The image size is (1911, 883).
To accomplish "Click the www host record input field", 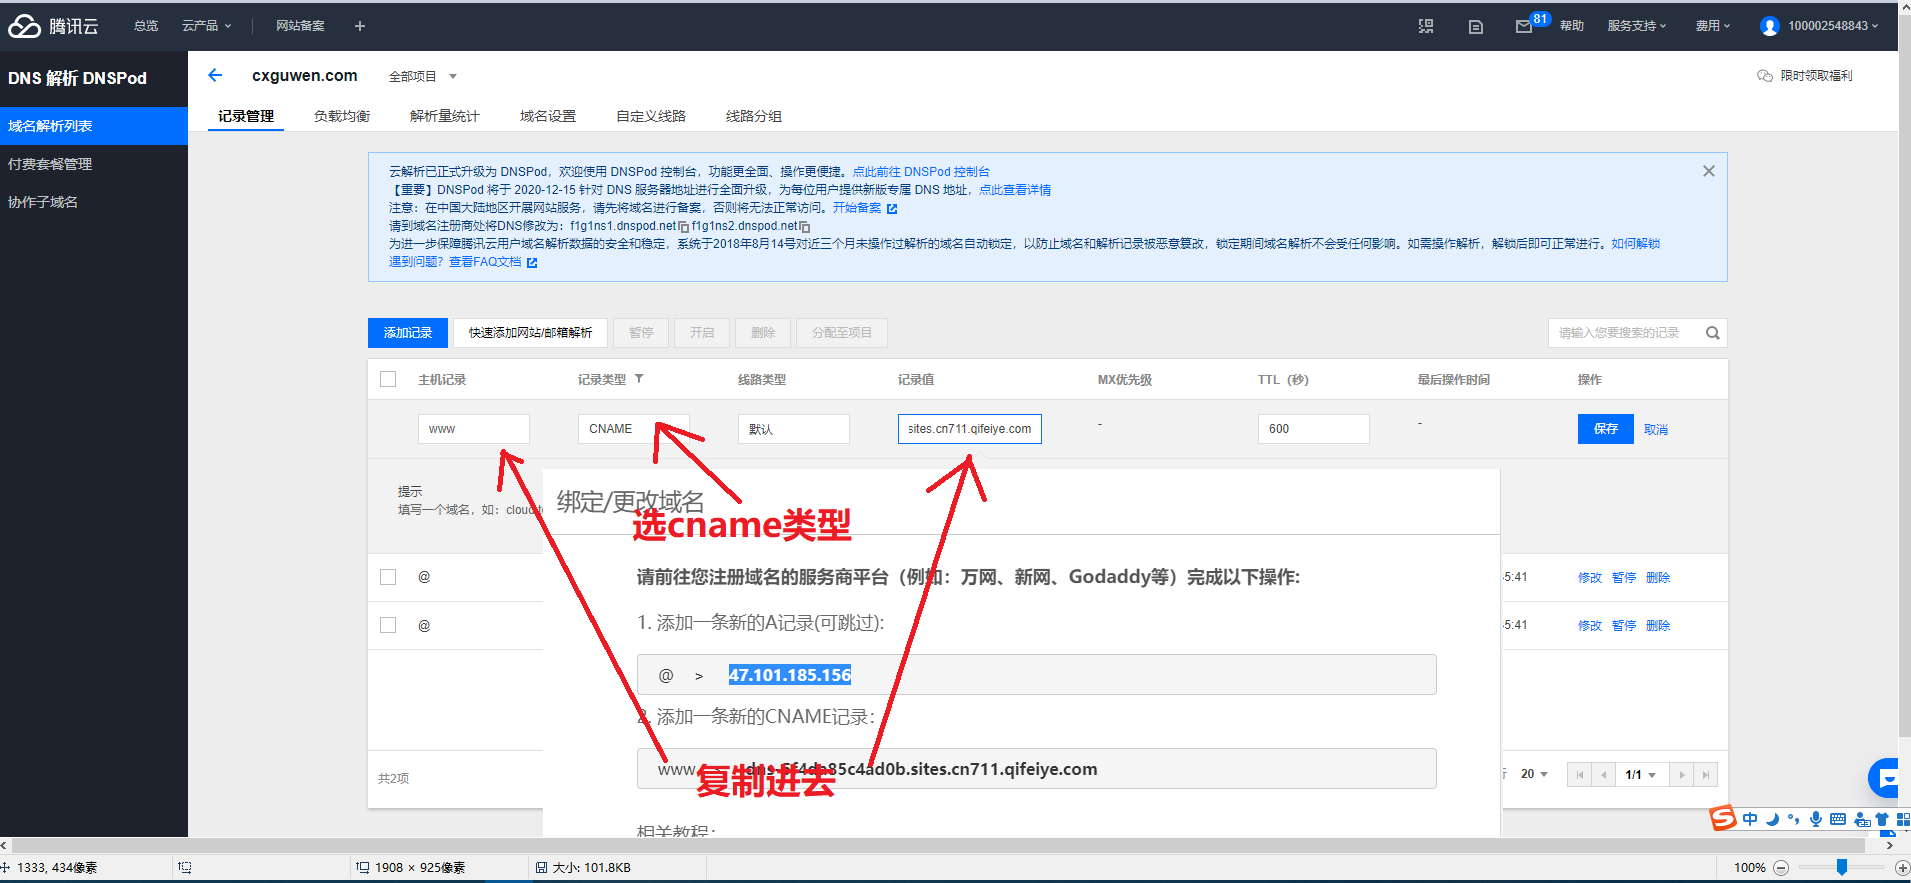I will (474, 429).
